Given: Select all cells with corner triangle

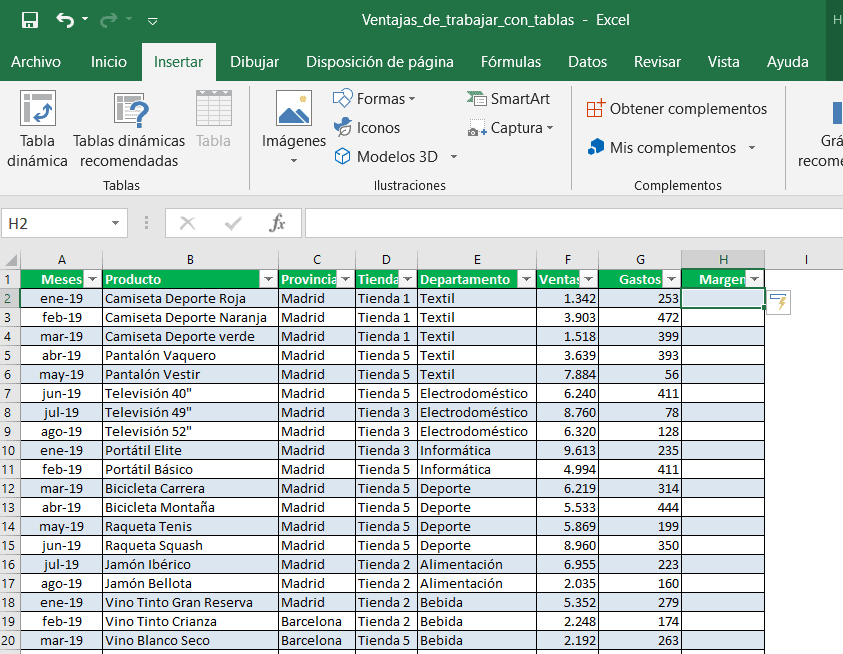Looking at the screenshot, I should [11, 260].
